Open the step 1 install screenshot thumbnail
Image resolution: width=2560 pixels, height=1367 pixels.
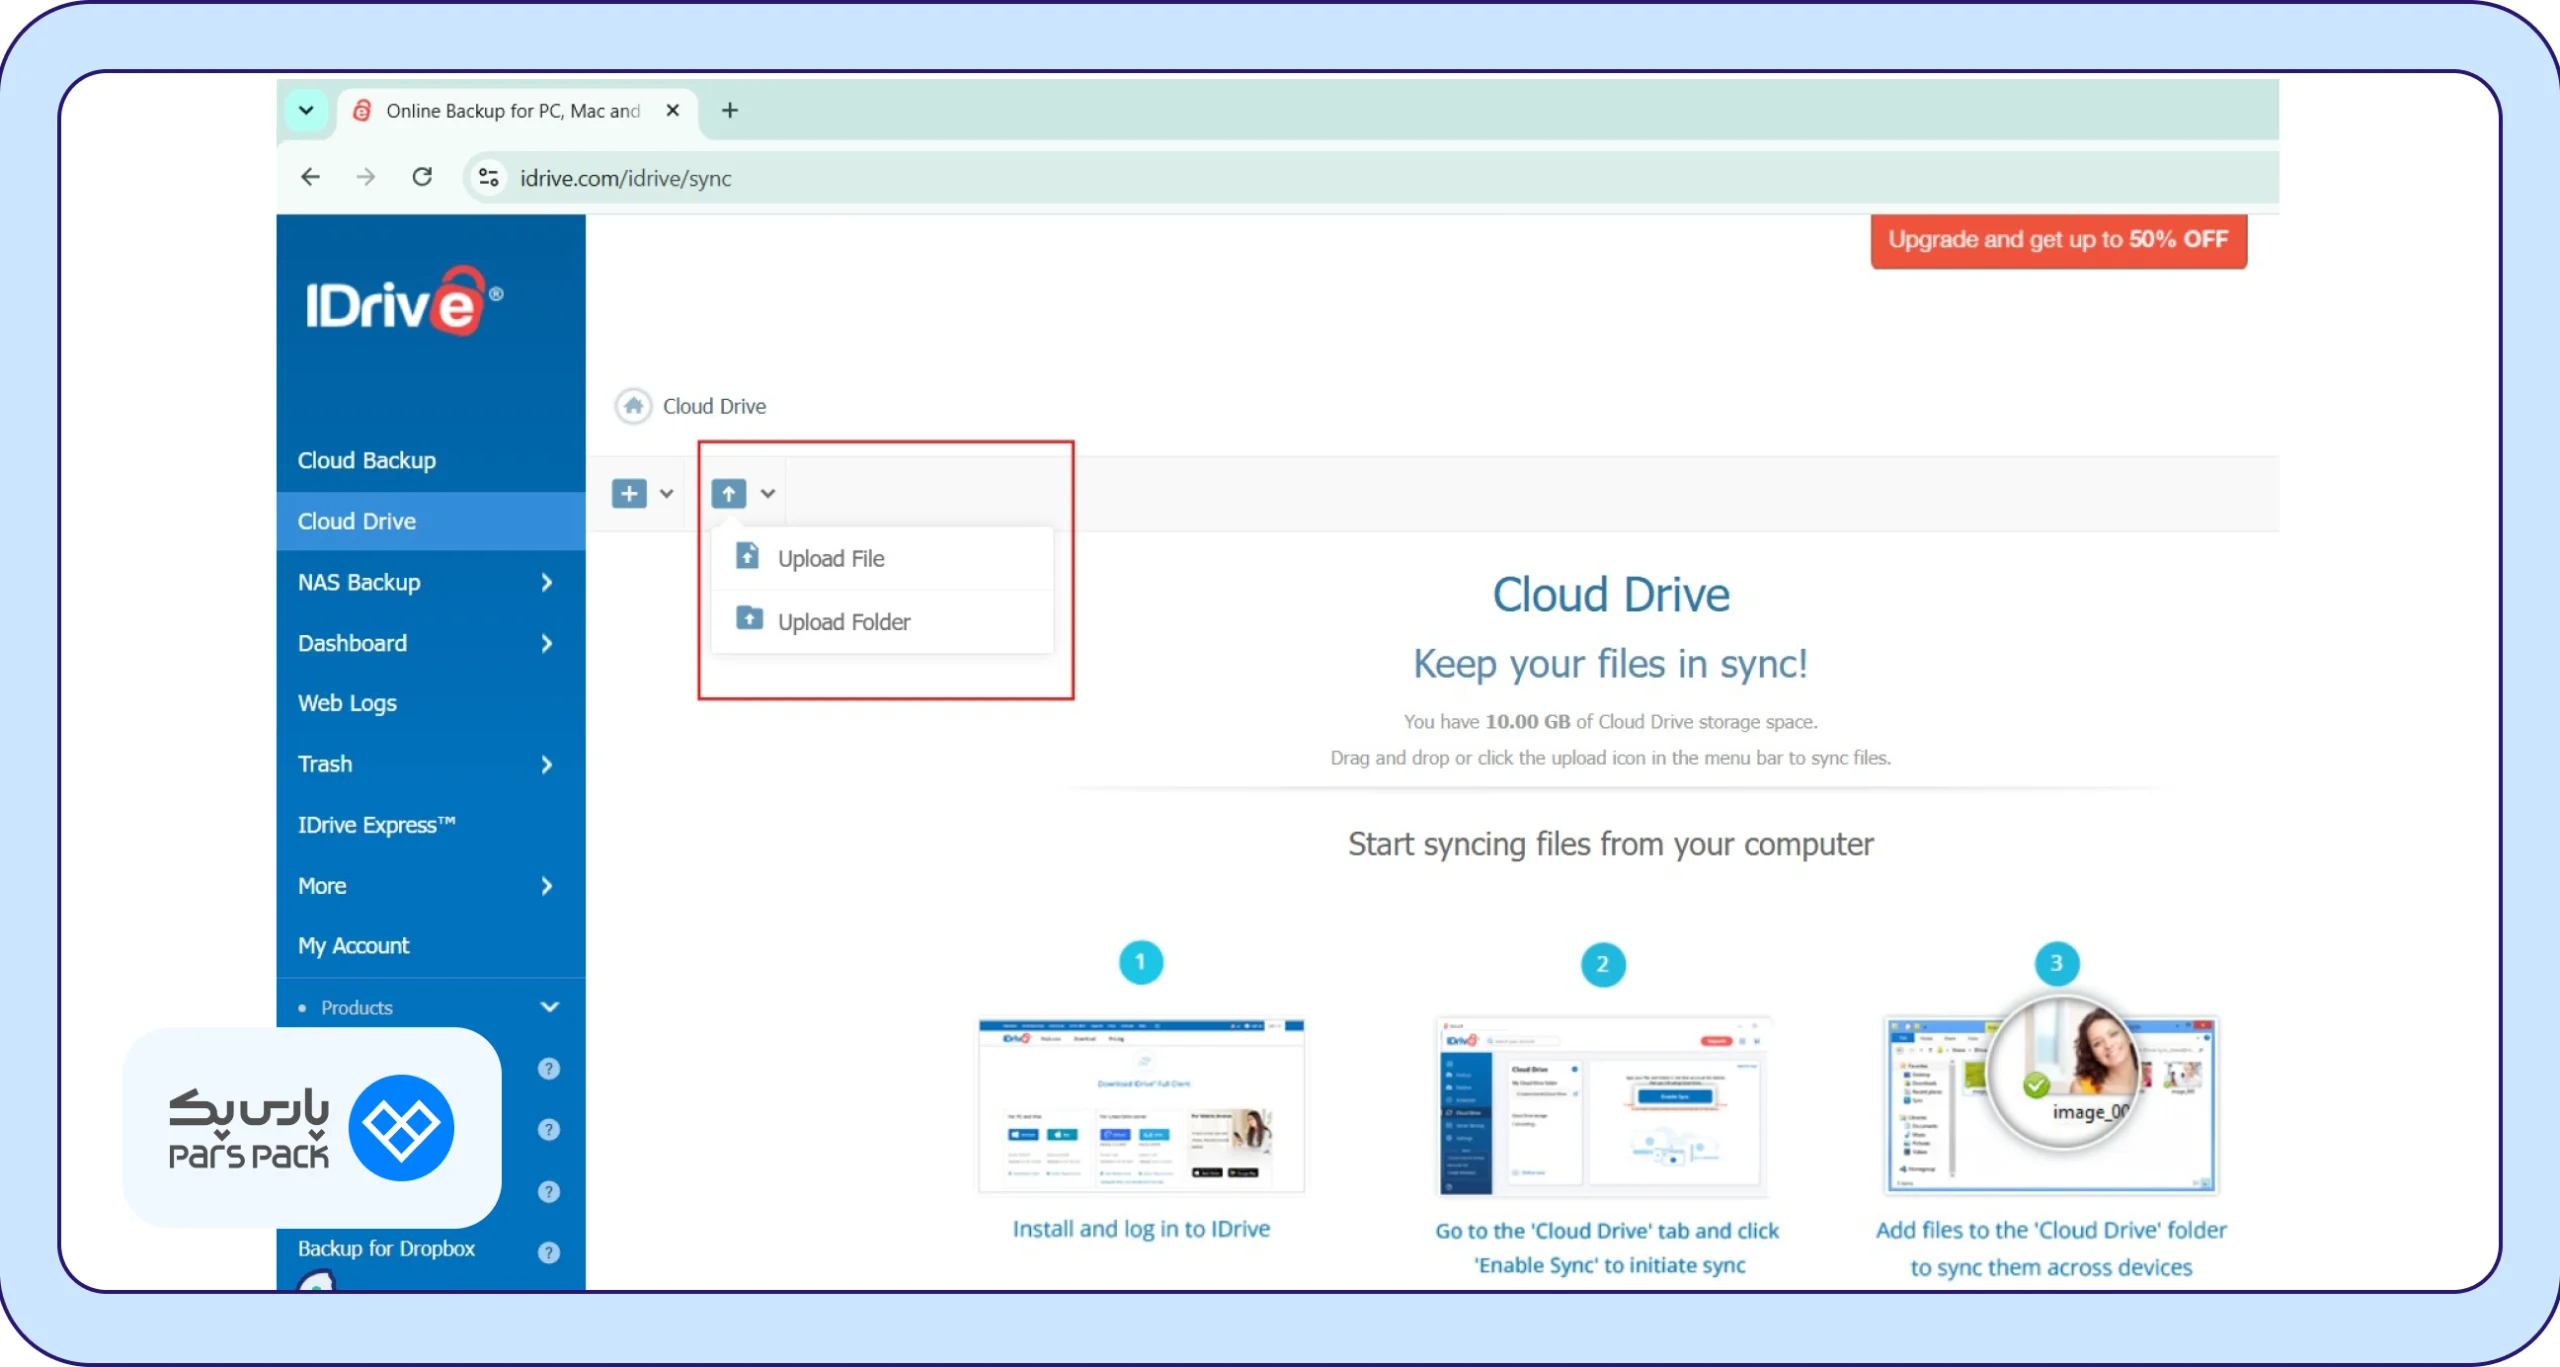[x=1141, y=1106]
